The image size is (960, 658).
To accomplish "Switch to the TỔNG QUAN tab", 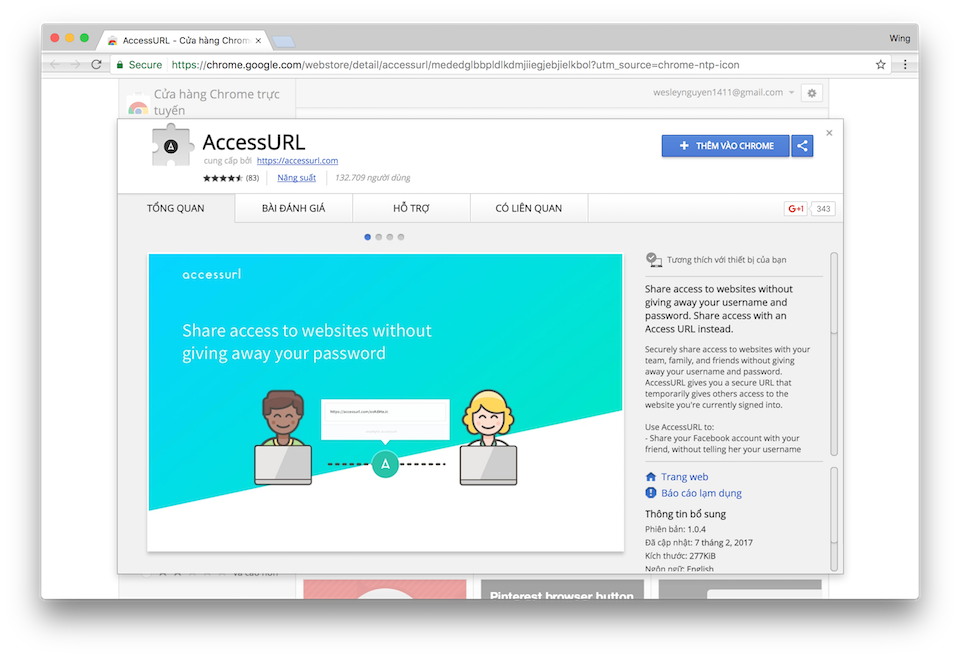I will (x=176, y=208).
